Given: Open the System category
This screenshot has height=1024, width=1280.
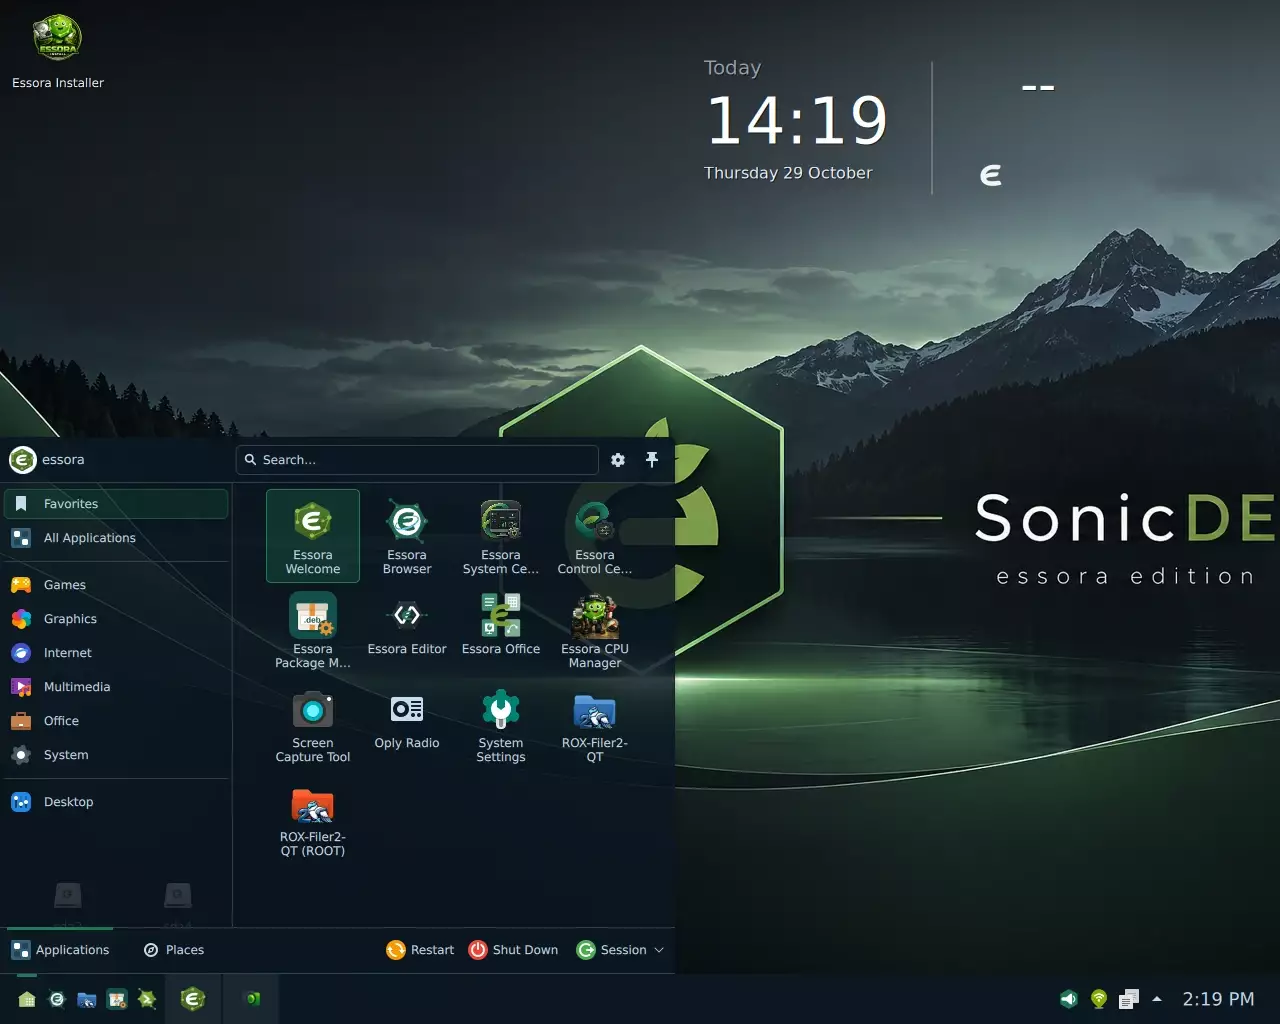Looking at the screenshot, I should pyautogui.click(x=116, y=755).
